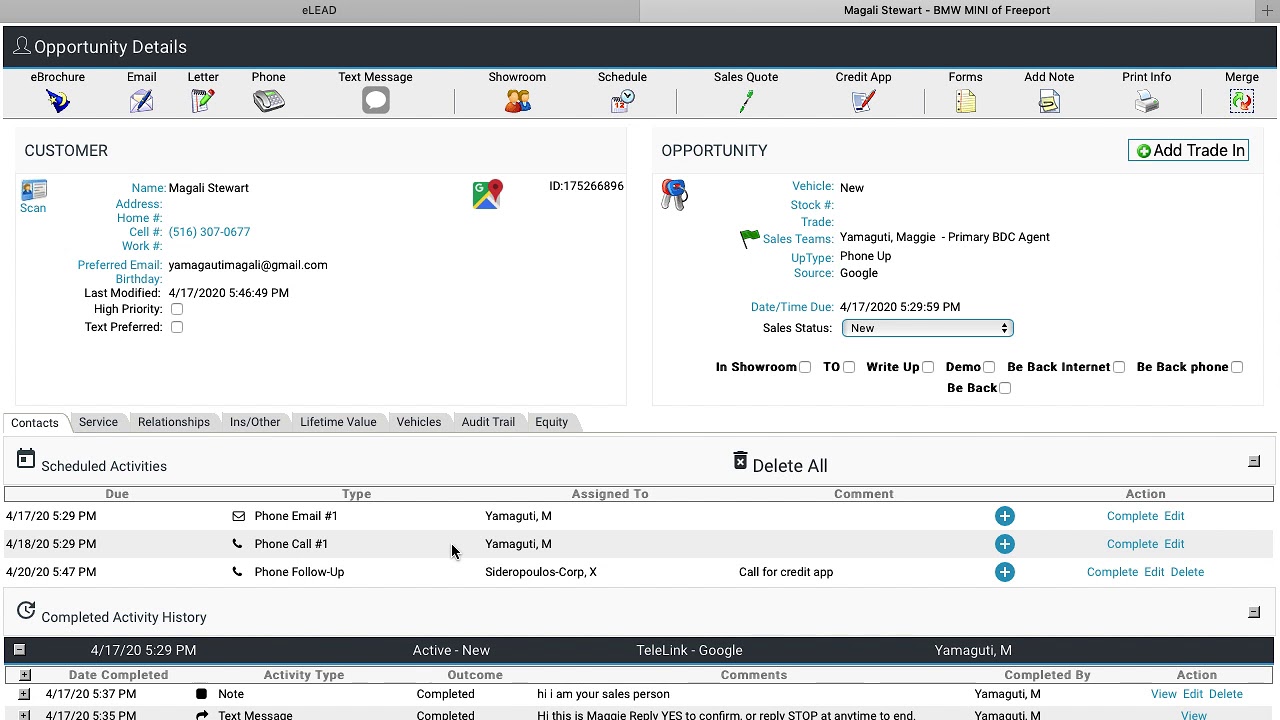Open the eBrochure tool icon
The image size is (1280, 720).
click(x=58, y=101)
